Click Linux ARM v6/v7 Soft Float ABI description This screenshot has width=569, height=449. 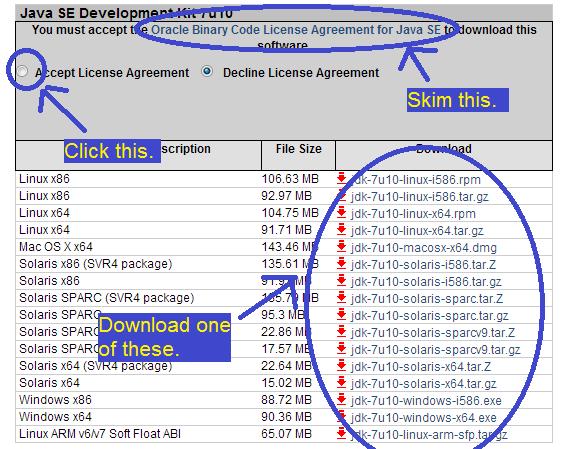(100, 434)
